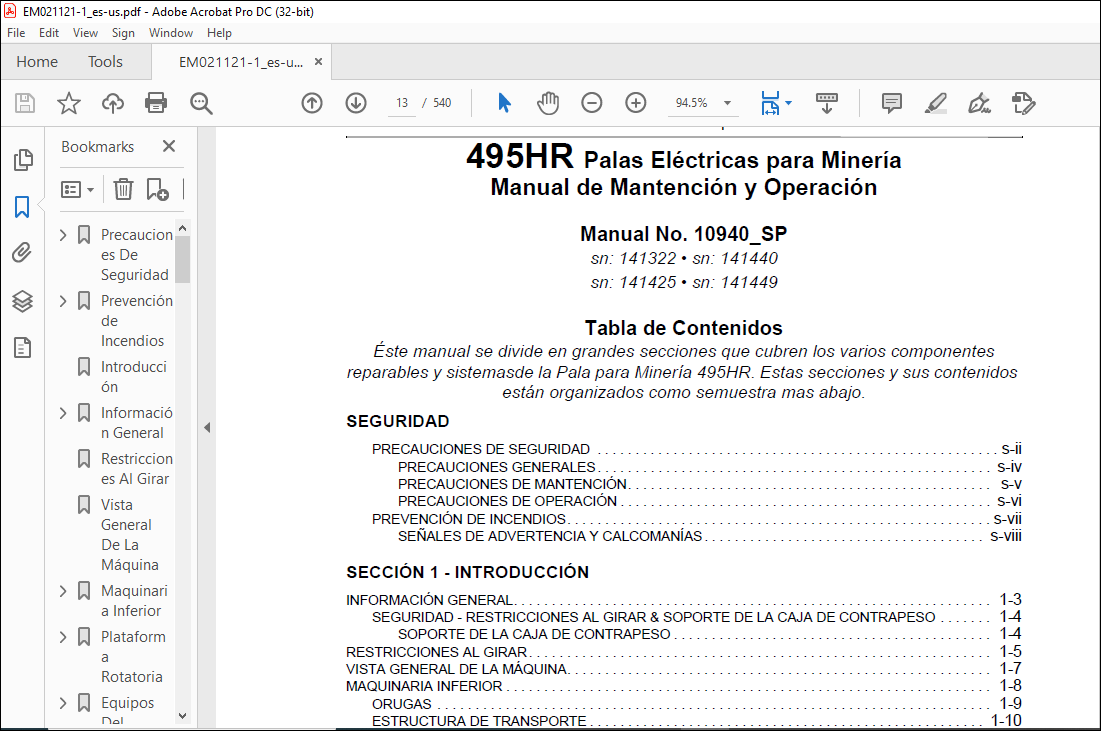The image size is (1101, 731).
Task: Click the page number input field
Action: [x=402, y=103]
